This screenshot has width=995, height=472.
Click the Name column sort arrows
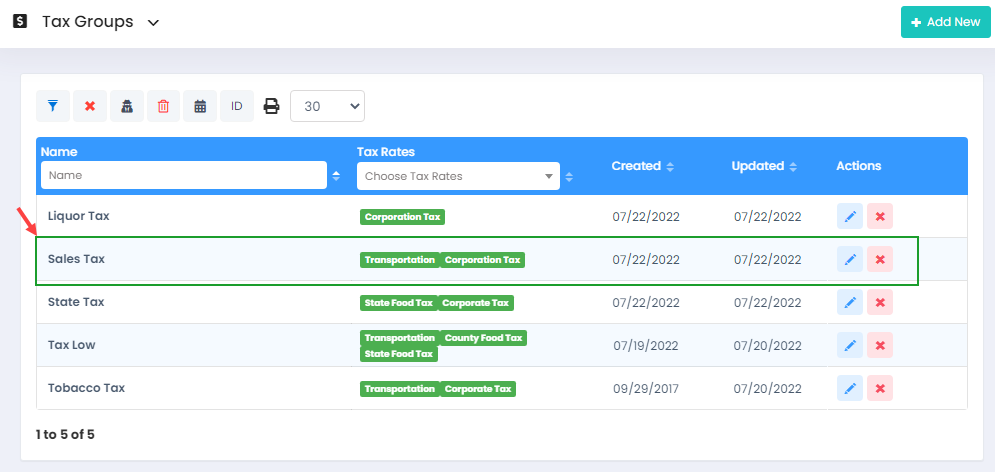pos(336,176)
